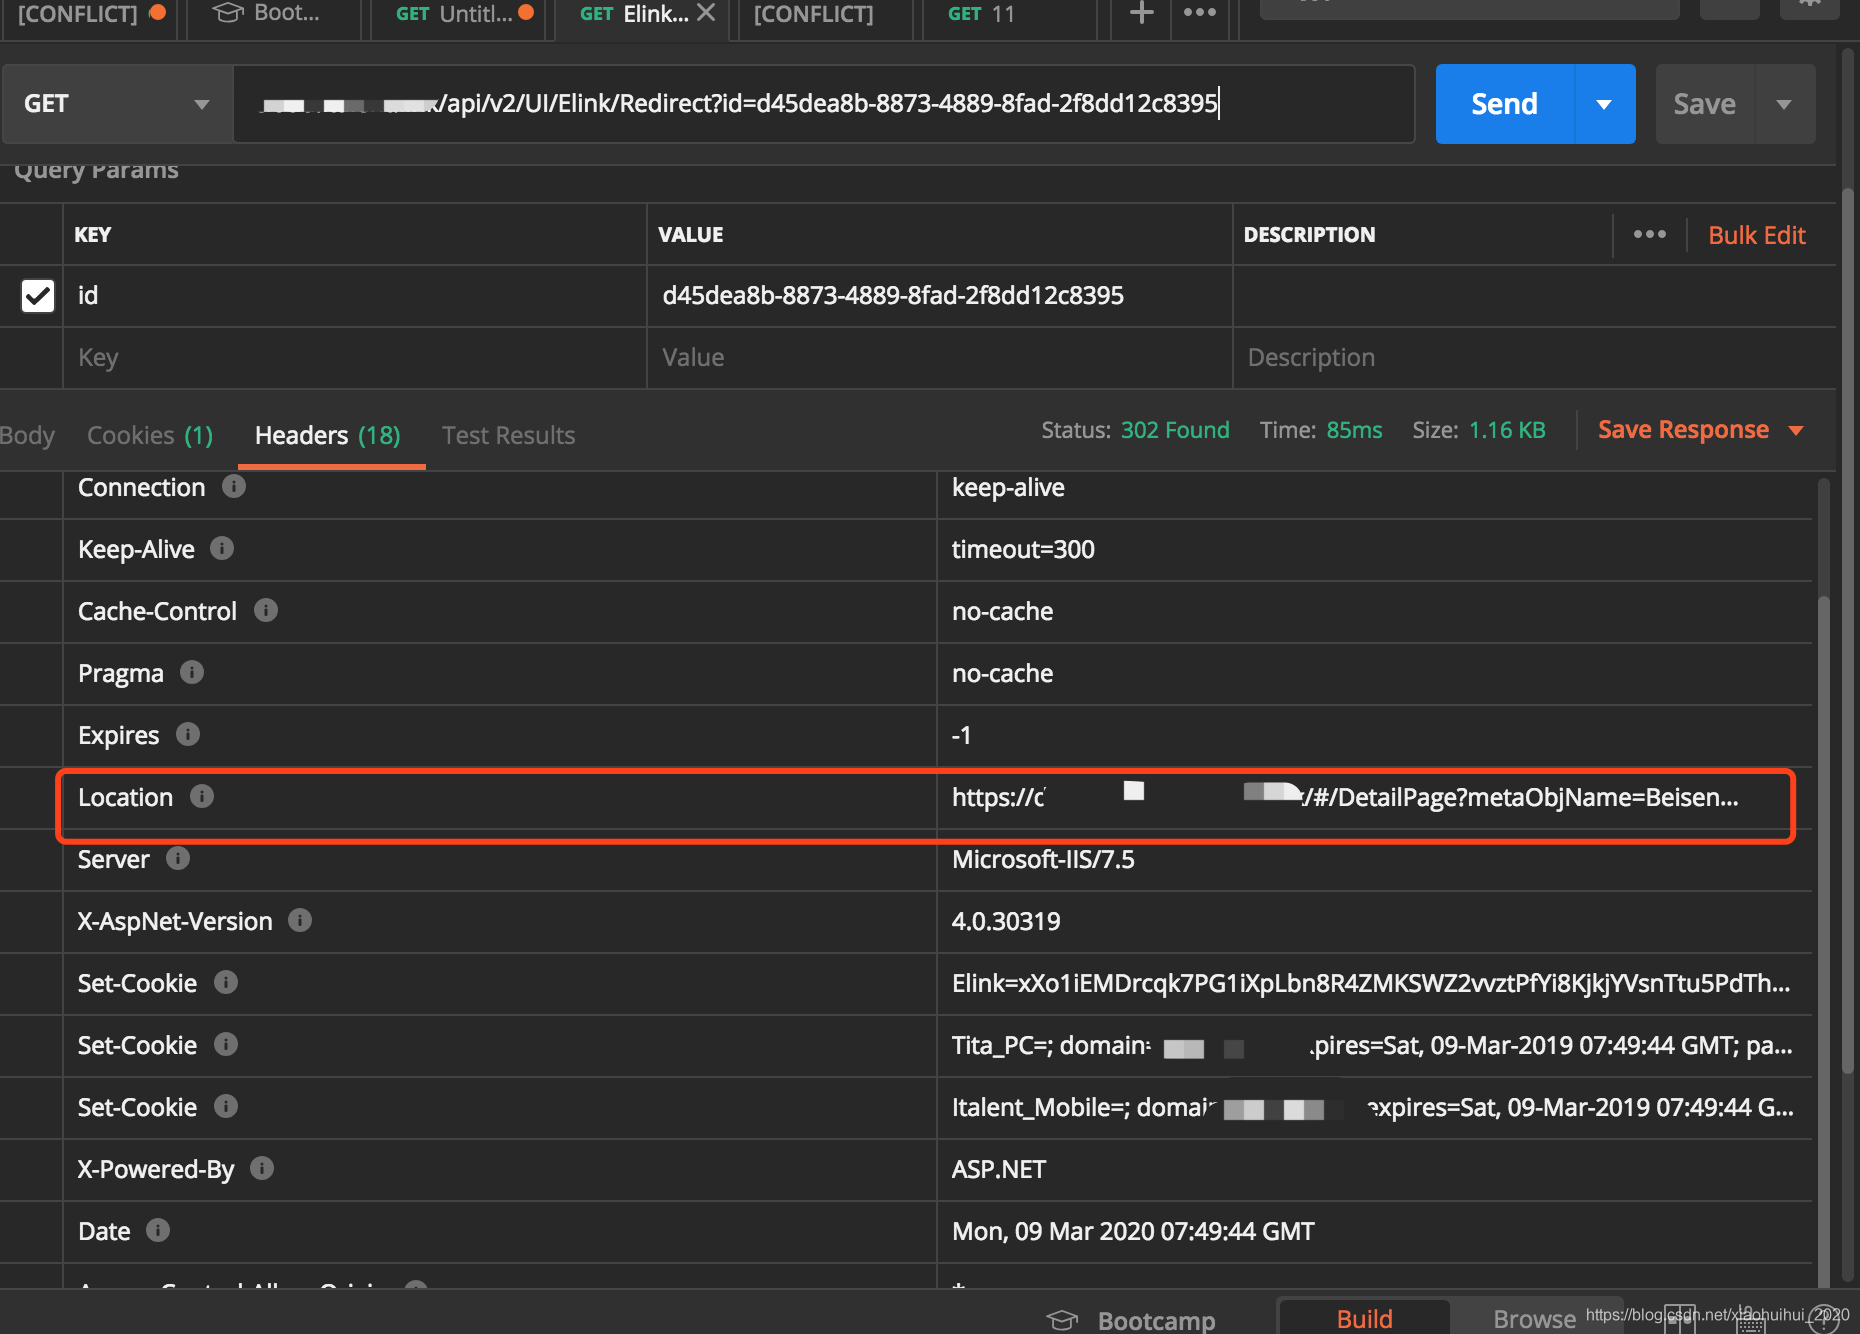Click info icon beside the Italent_Mobile Set-Cookie header

pos(226,1107)
